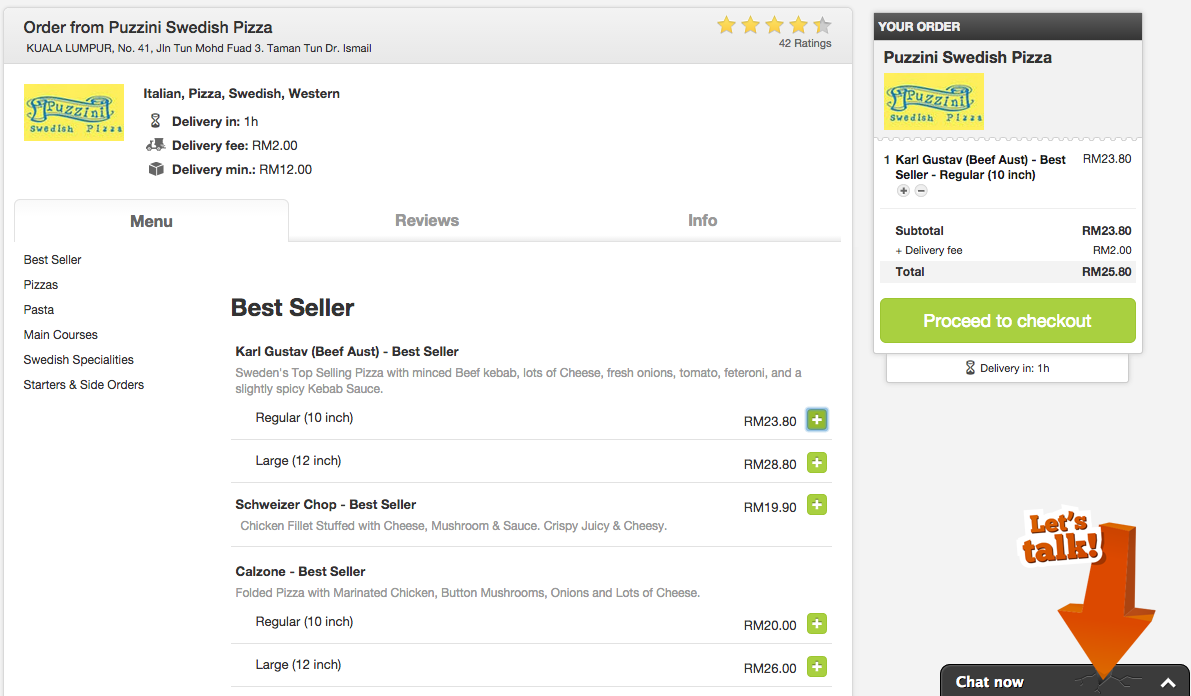
Task: Click the 42 Ratings text
Action: point(805,43)
